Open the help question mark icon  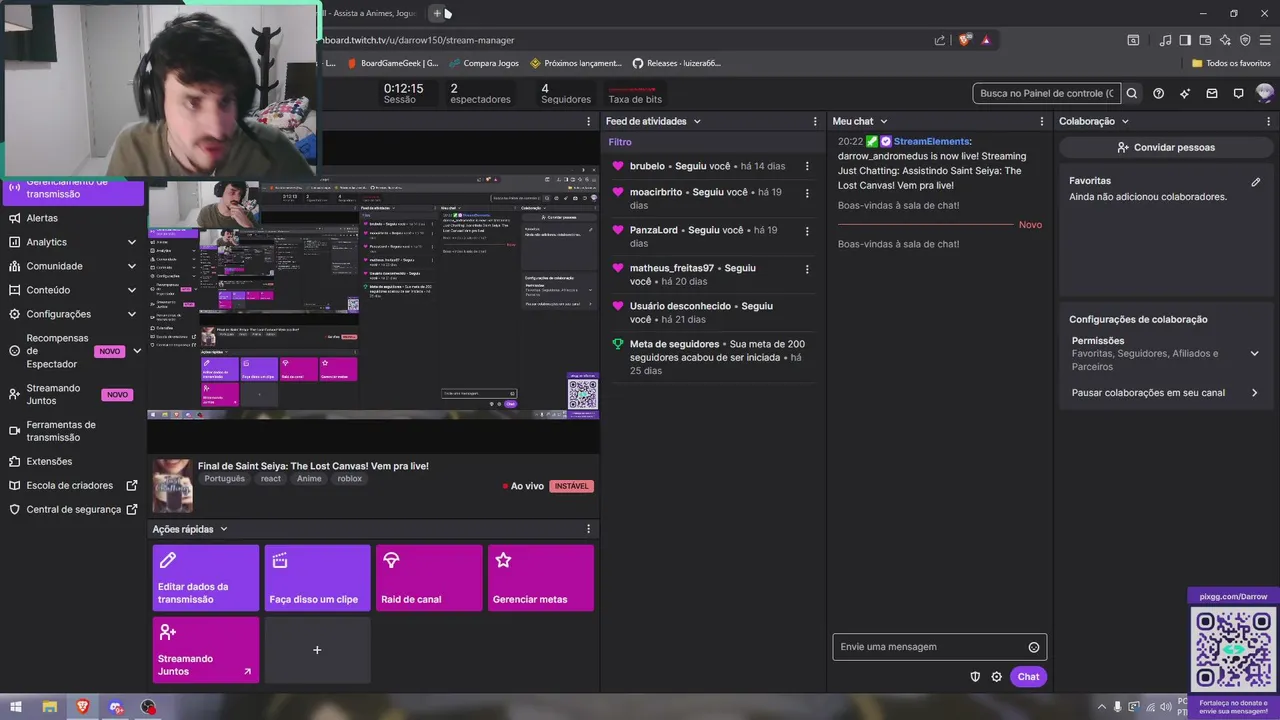pos(1158,93)
